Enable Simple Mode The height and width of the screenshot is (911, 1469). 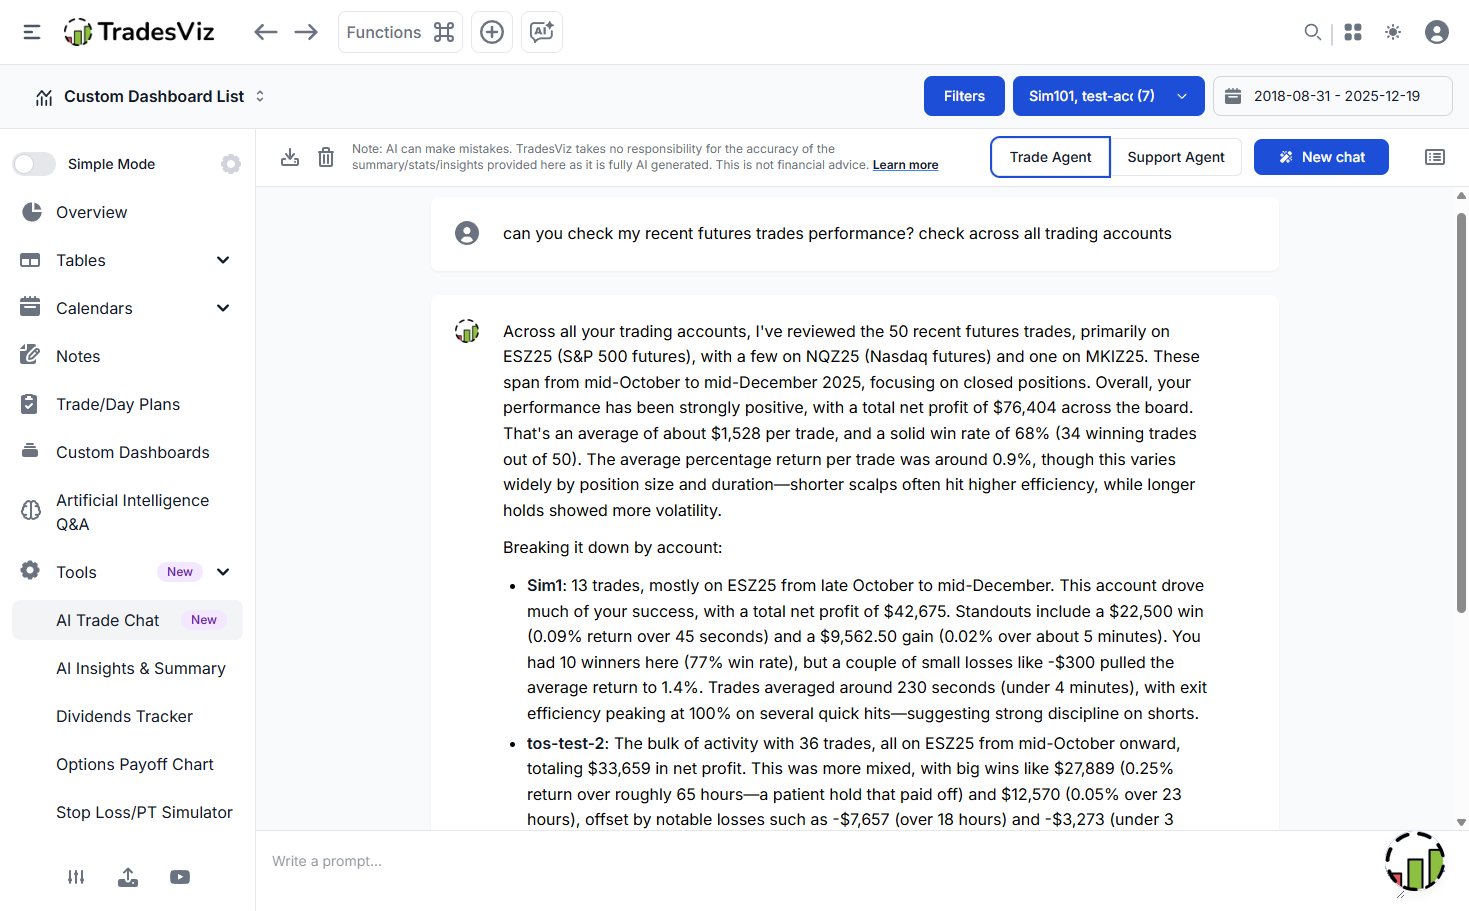34,164
